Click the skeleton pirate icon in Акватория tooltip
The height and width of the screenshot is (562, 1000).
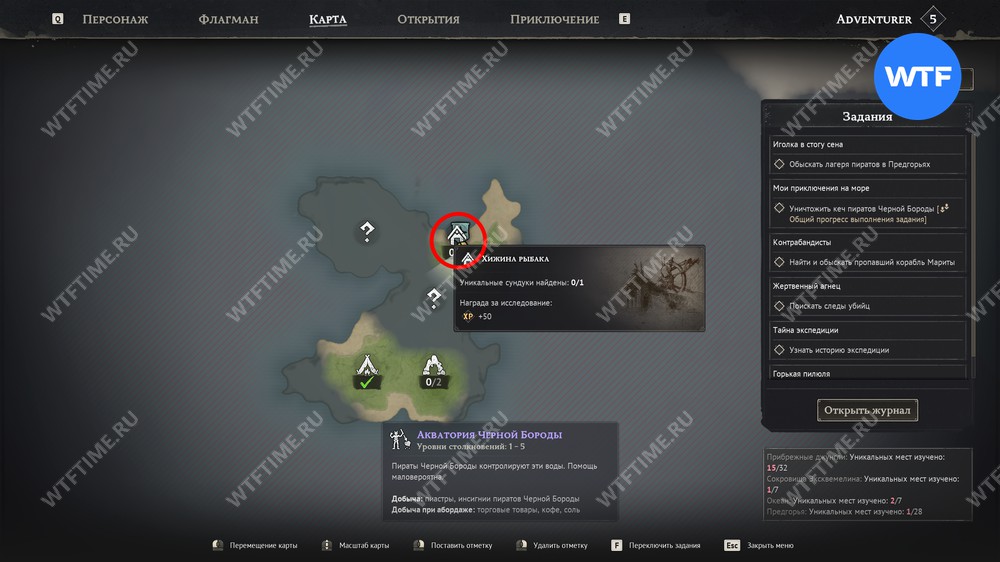(x=400, y=440)
